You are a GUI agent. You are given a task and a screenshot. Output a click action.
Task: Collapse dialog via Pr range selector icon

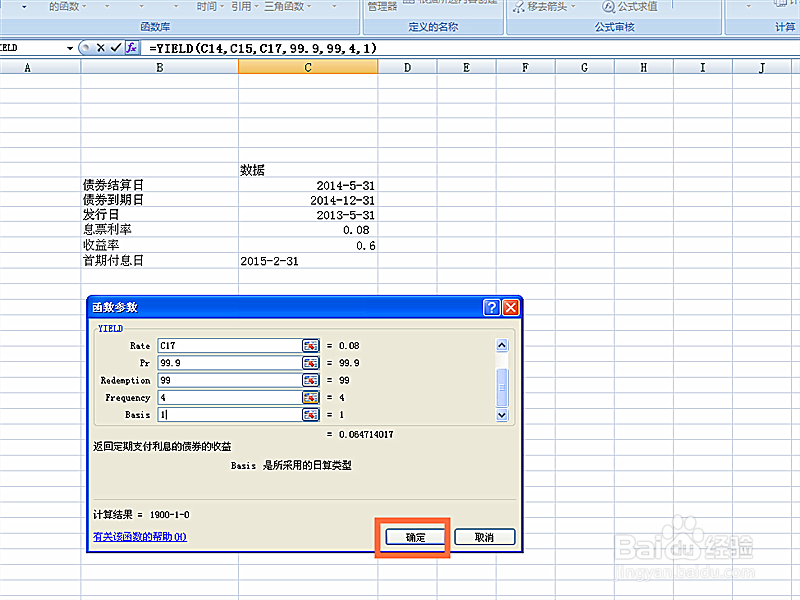point(310,363)
